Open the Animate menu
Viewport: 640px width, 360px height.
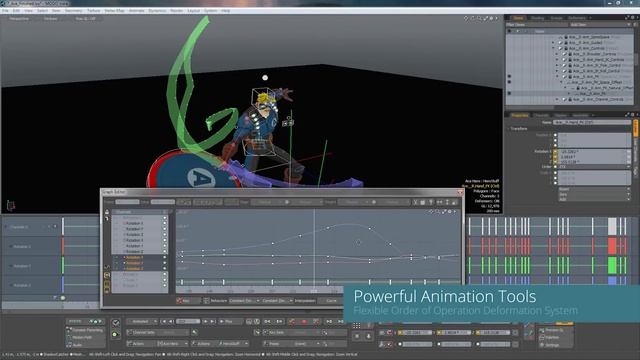[x=136, y=11]
